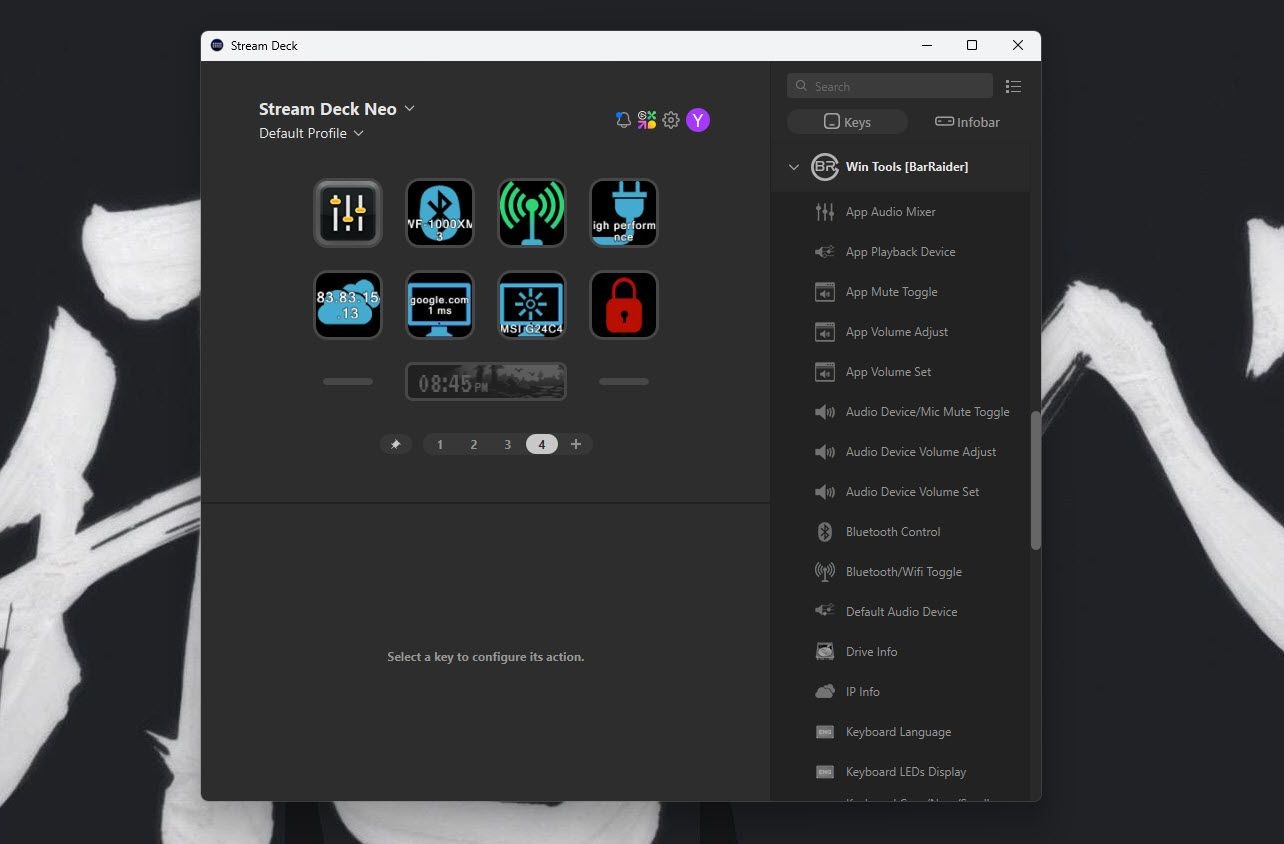Viewport: 1284px width, 844px height.
Task: Select the green wifi antenna key
Action: click(532, 213)
